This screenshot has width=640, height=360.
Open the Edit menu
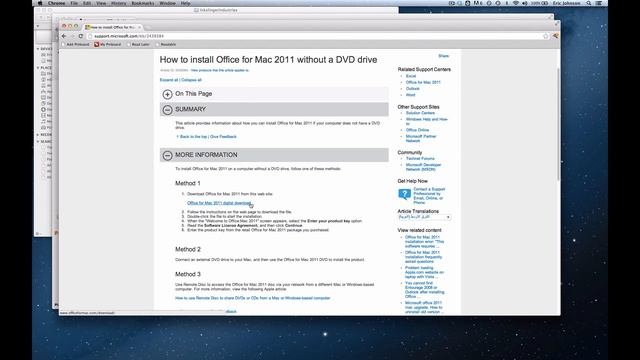[87, 3]
